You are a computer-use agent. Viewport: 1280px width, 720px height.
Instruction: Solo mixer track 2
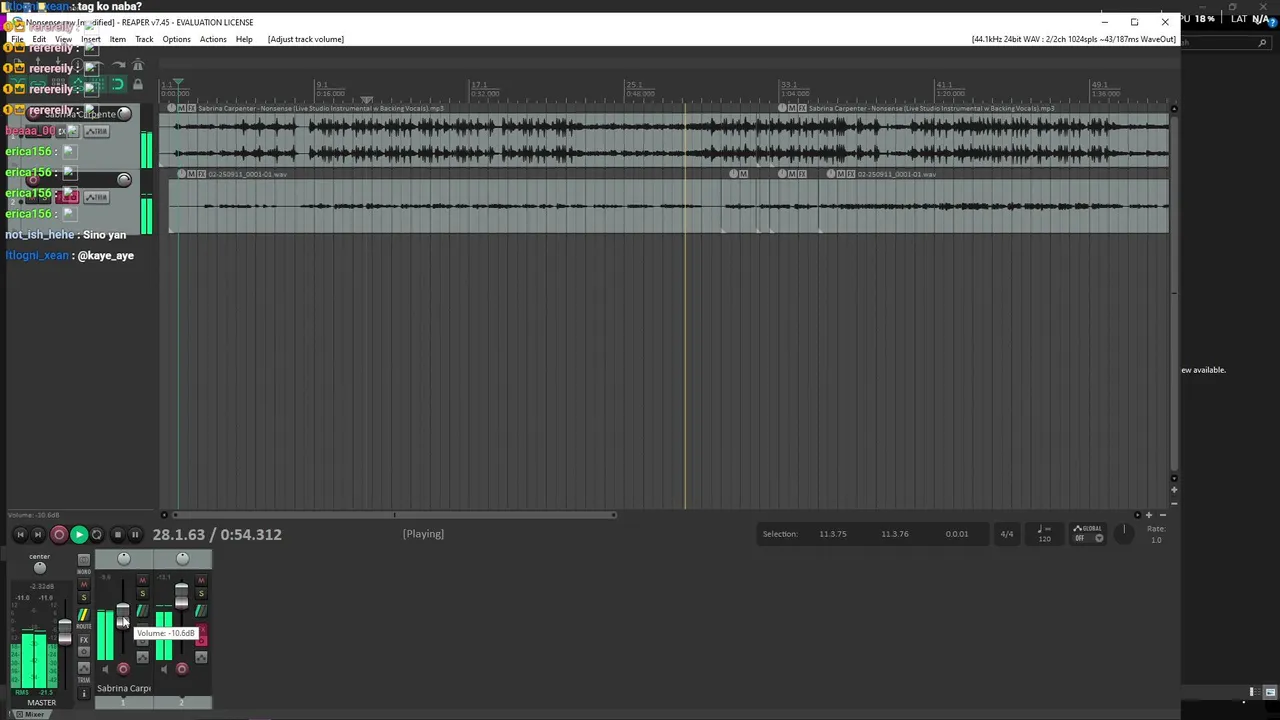pyautogui.click(x=201, y=593)
